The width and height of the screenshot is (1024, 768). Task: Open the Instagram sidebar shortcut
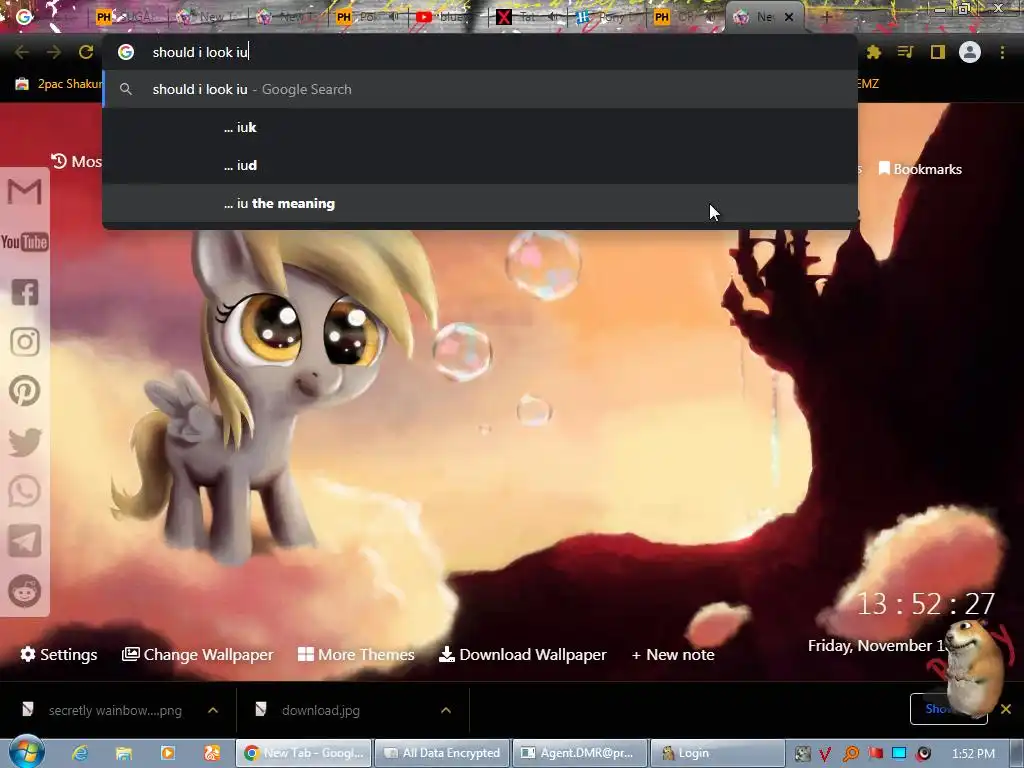(x=25, y=342)
